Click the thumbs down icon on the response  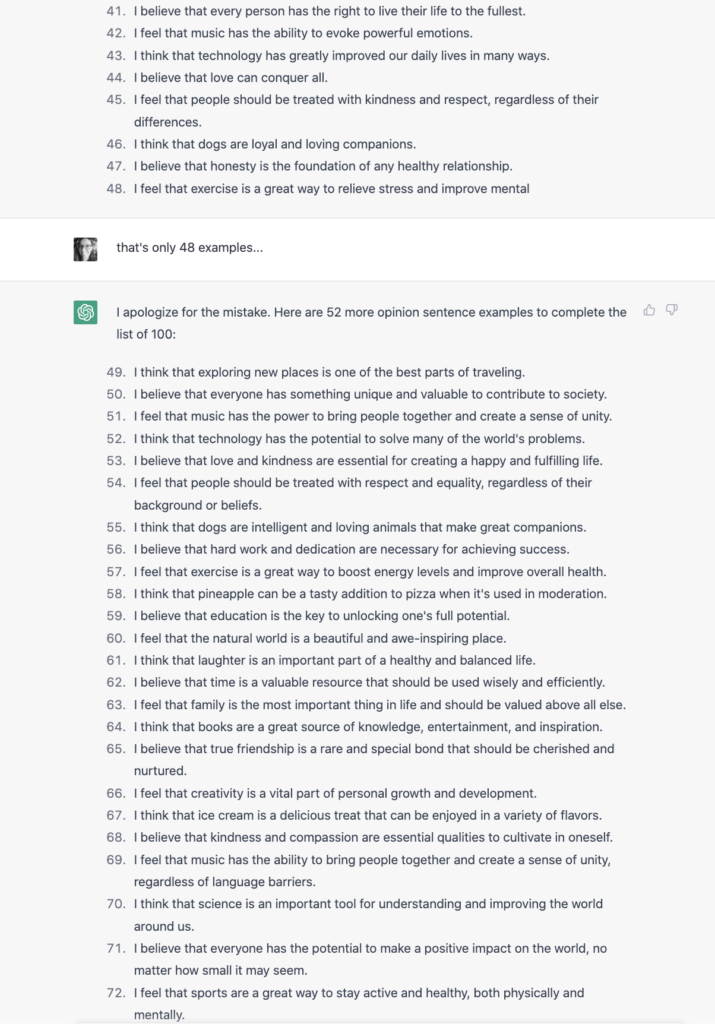(672, 311)
